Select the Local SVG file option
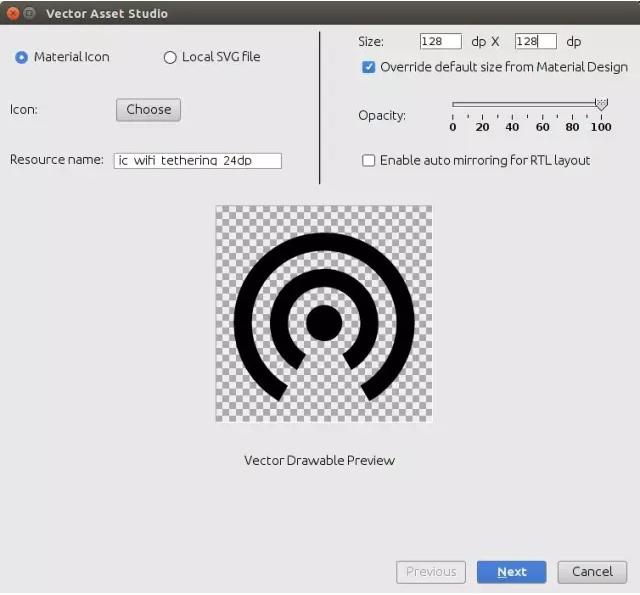 click(170, 57)
